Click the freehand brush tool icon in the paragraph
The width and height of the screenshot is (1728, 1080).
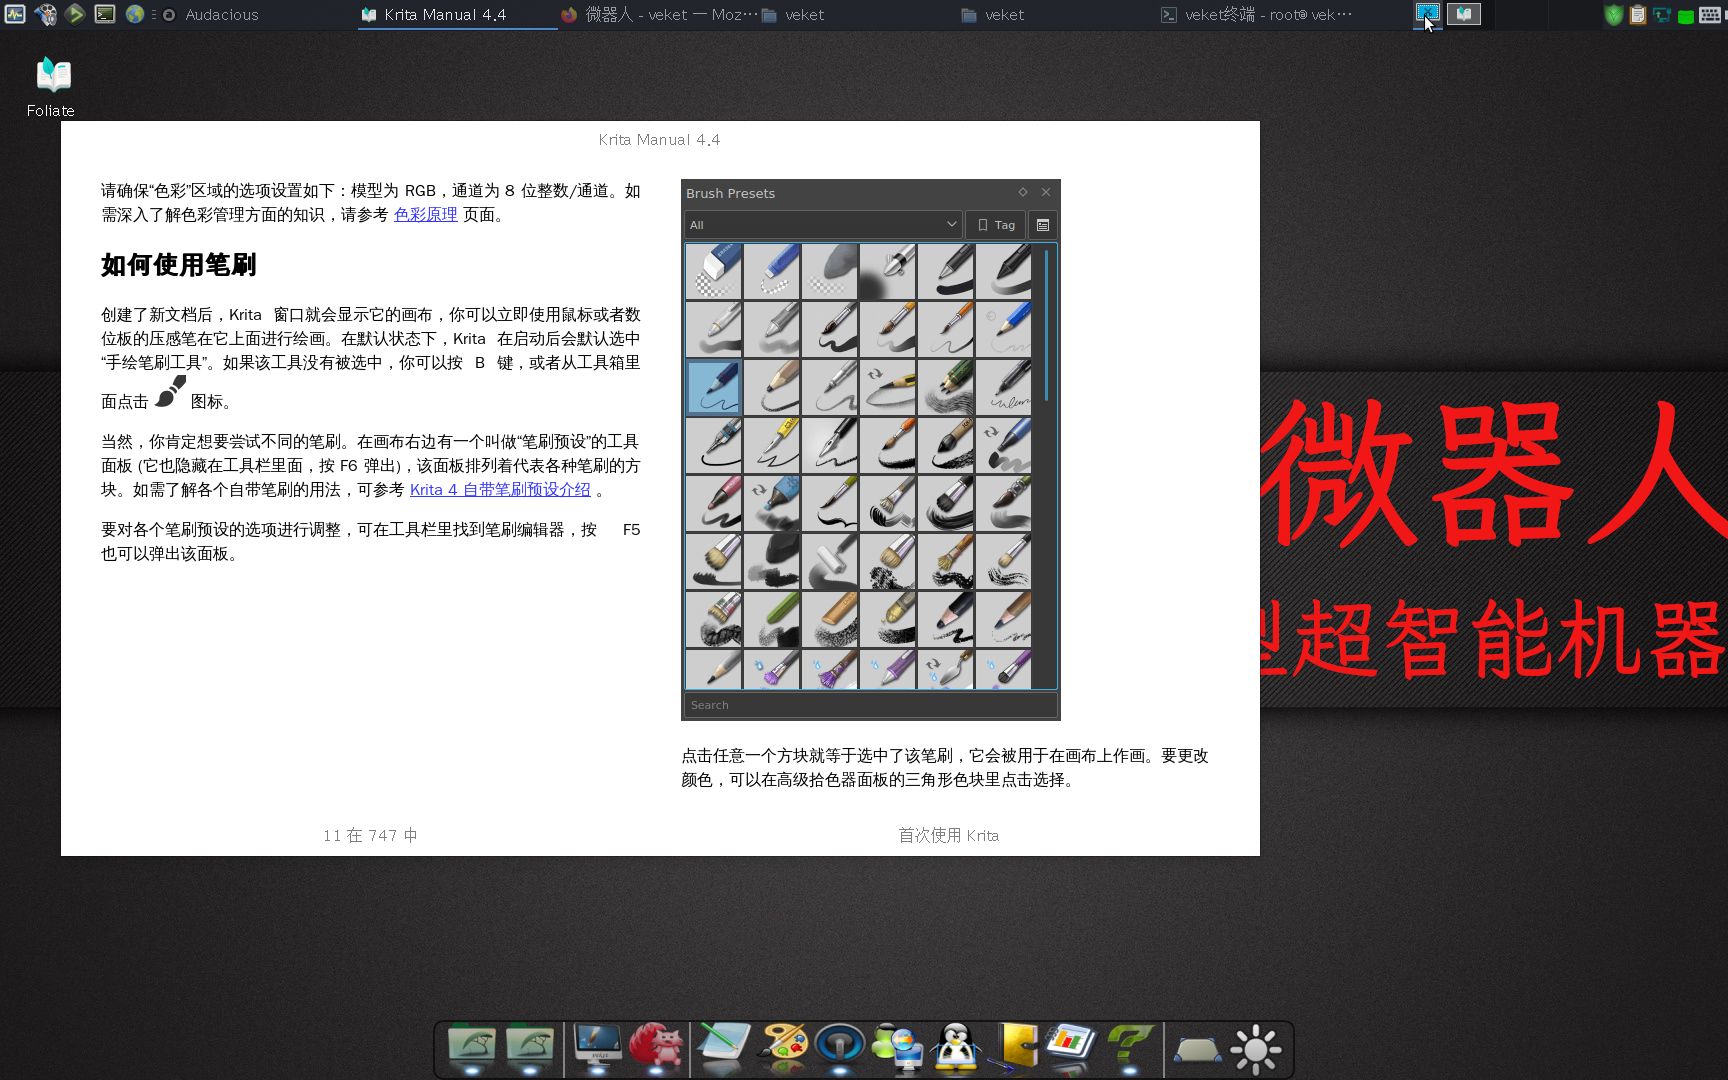tap(171, 392)
